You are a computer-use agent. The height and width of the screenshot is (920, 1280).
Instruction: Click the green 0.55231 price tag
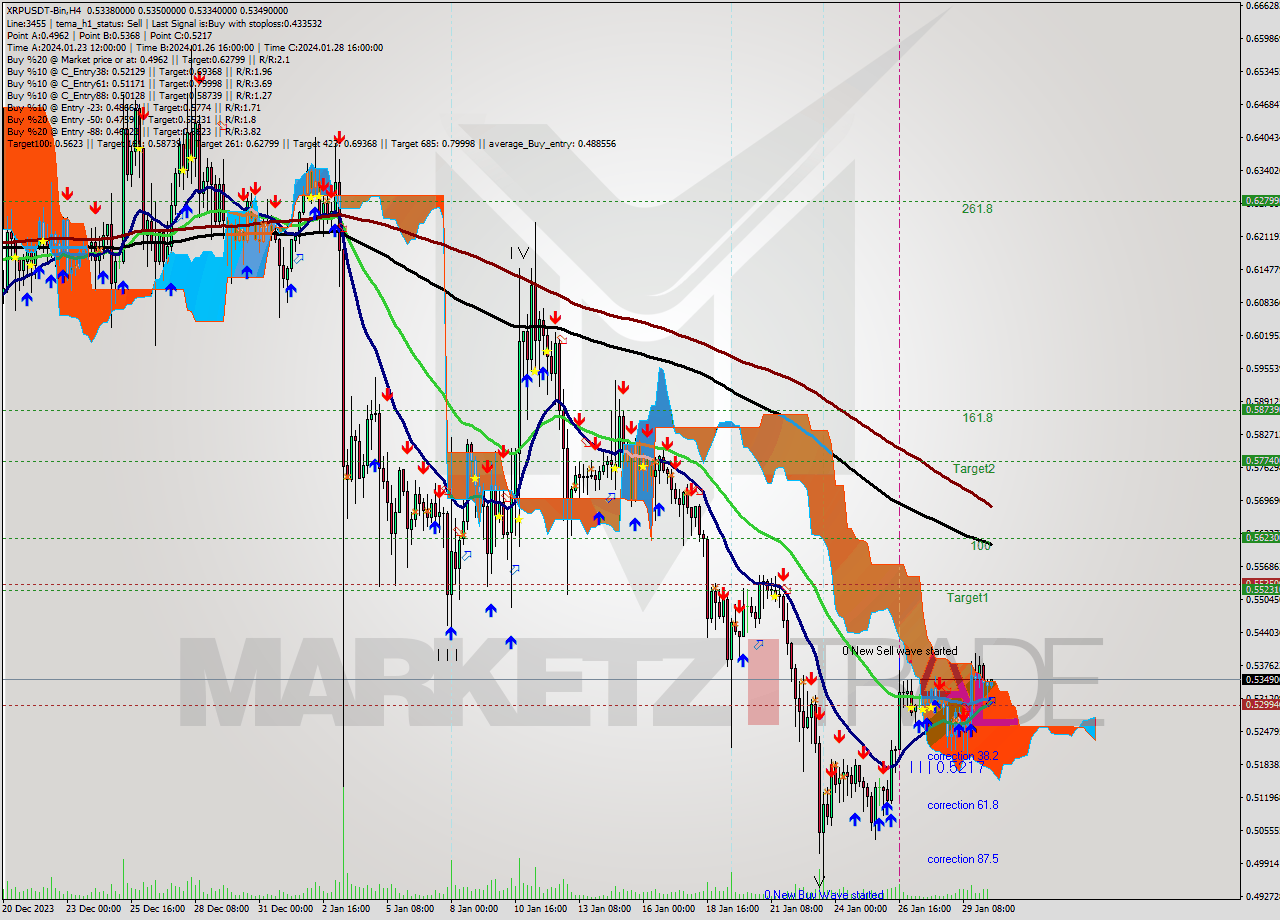[x=1260, y=590]
